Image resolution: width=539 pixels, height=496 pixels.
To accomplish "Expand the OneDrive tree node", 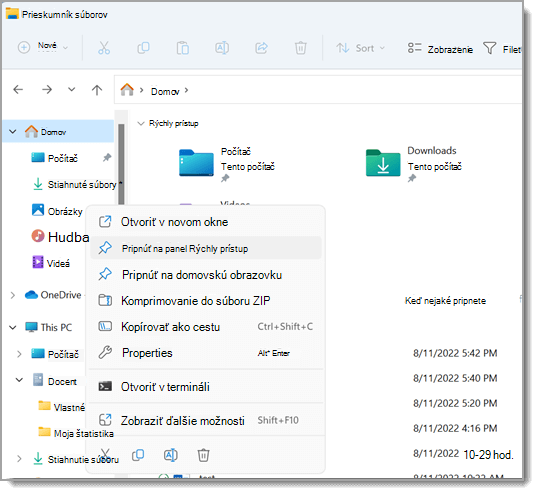I will pos(13,295).
